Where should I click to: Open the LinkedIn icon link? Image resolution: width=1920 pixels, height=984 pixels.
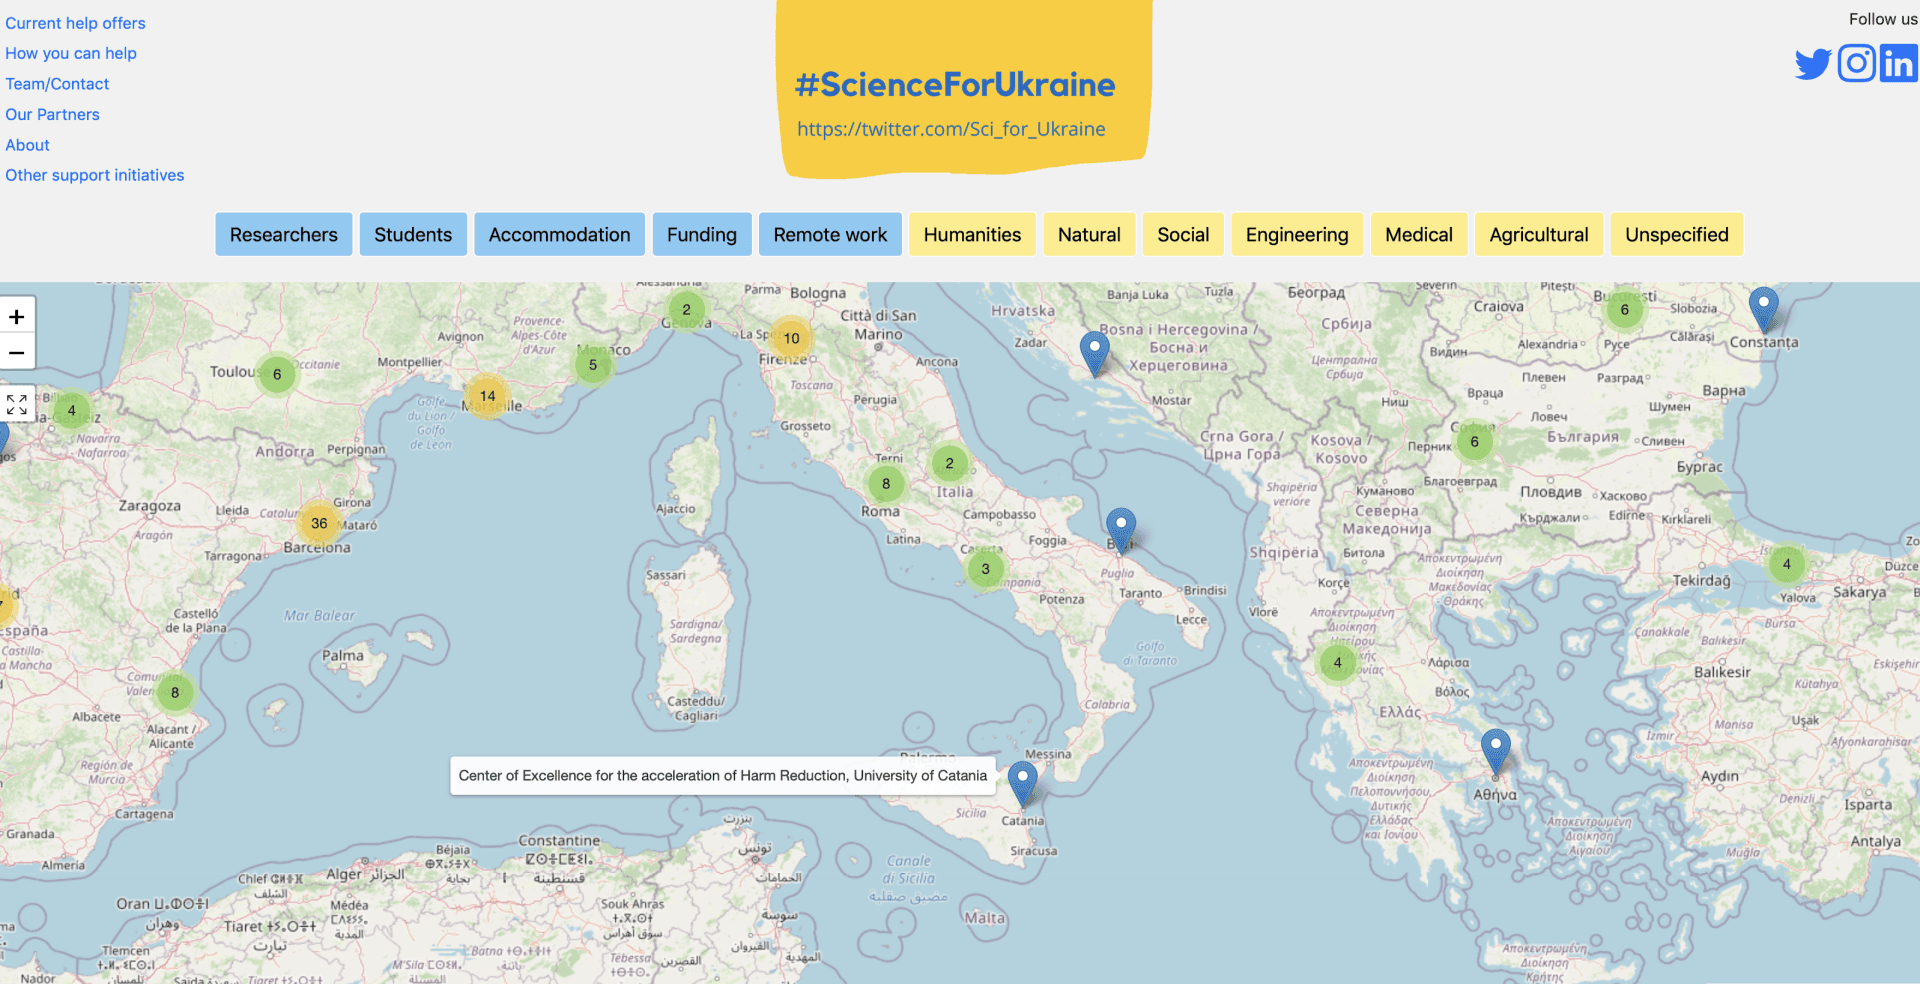1898,64
